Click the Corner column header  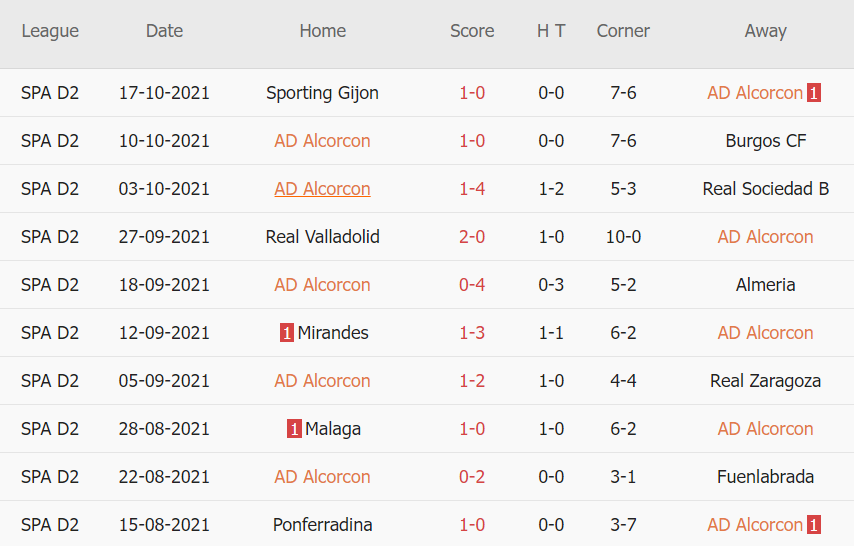pyautogui.click(x=623, y=31)
